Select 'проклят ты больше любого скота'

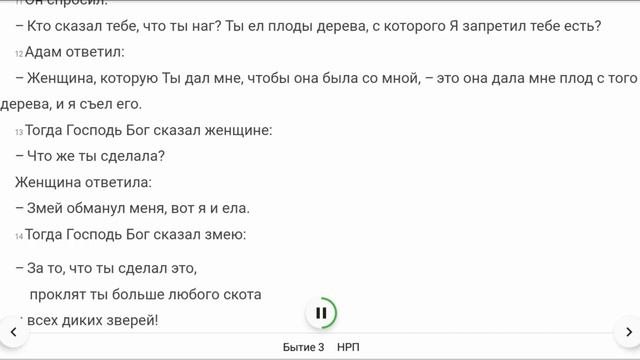click(x=146, y=294)
